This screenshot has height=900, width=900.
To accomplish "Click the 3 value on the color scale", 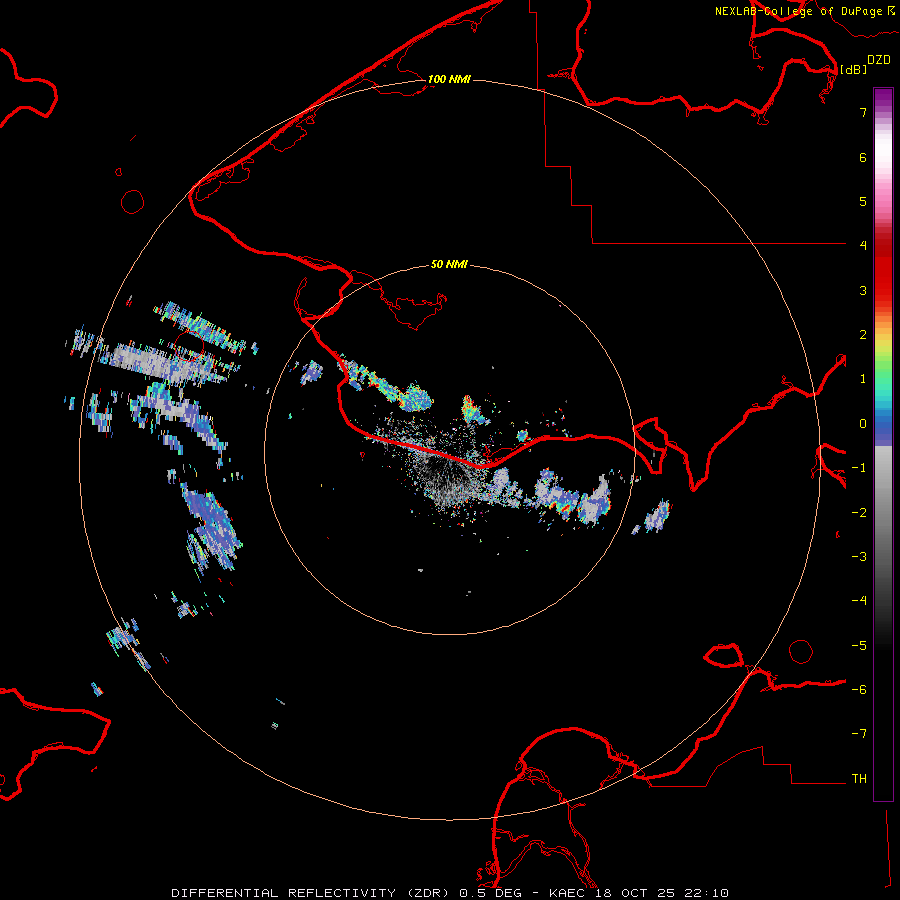I will coord(863,290).
